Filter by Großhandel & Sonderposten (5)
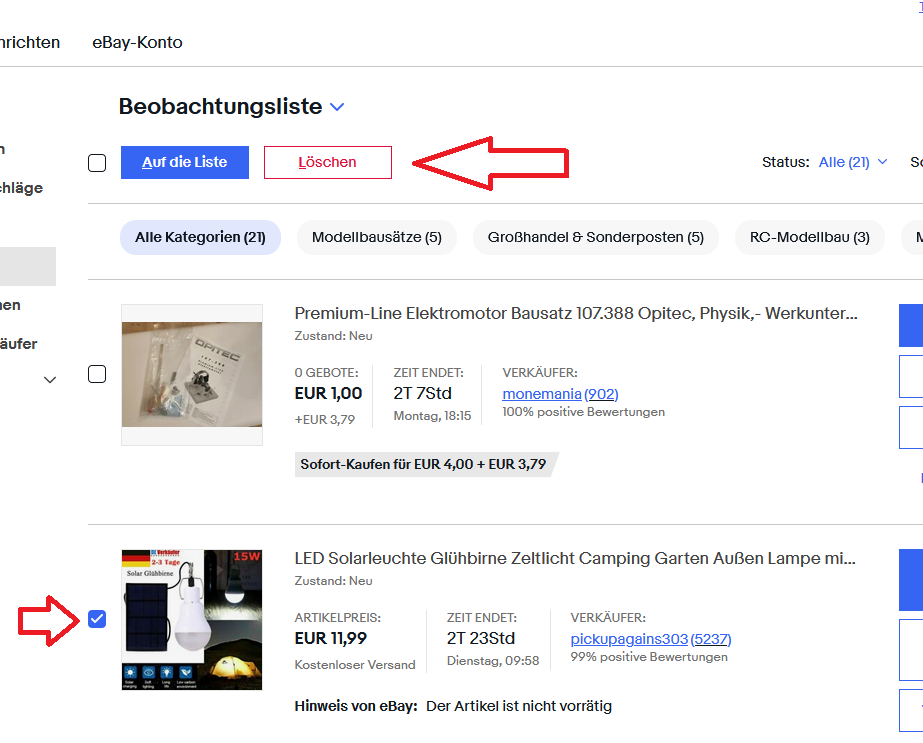Image resolution: width=923 pixels, height=743 pixels. 595,237
